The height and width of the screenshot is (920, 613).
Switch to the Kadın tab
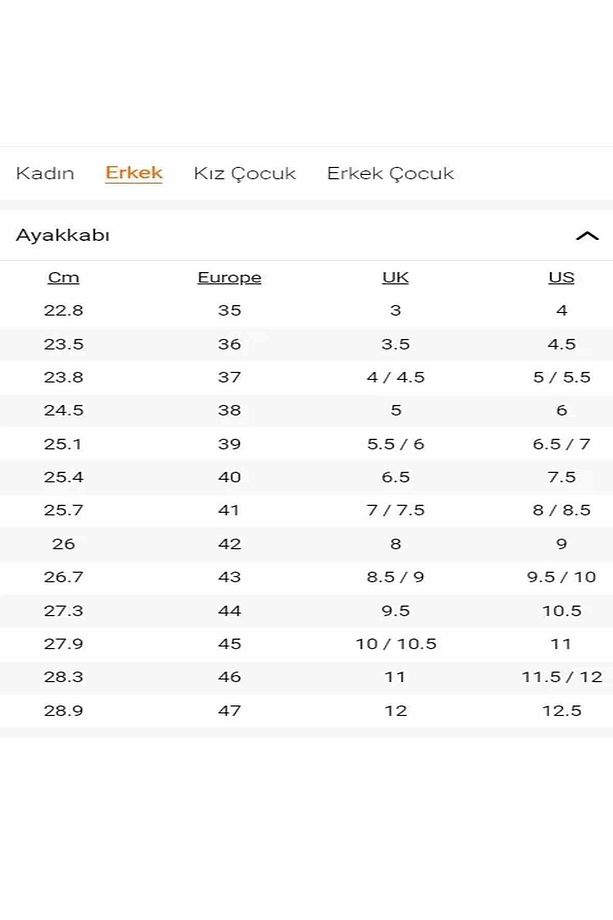[x=45, y=174]
